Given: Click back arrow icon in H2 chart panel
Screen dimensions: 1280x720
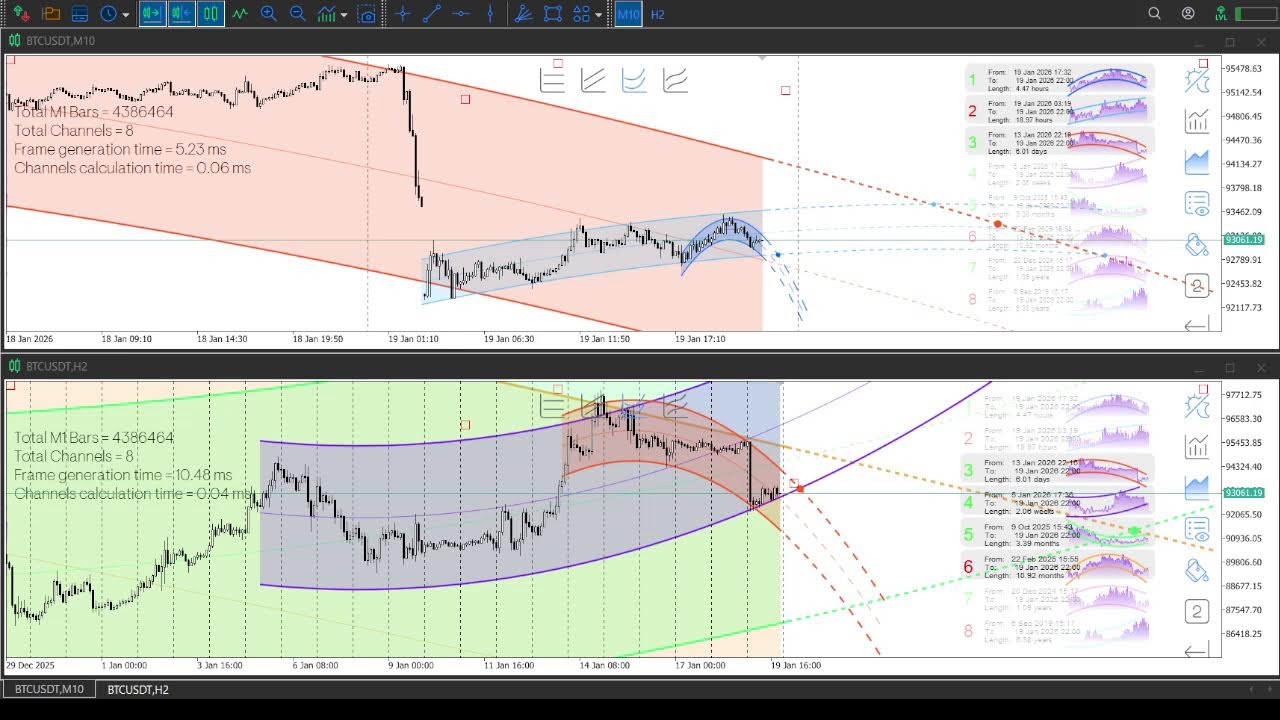Looking at the screenshot, I should (1196, 651).
